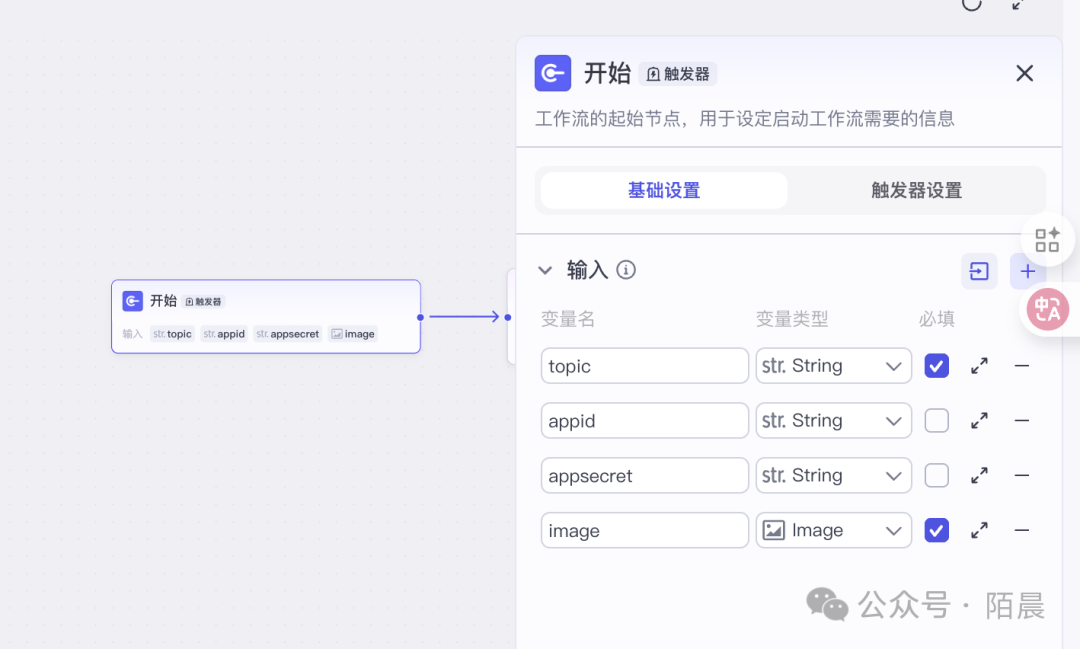The width and height of the screenshot is (1080, 649).
Task: Remove the appid variable with minus
Action: [1021, 421]
